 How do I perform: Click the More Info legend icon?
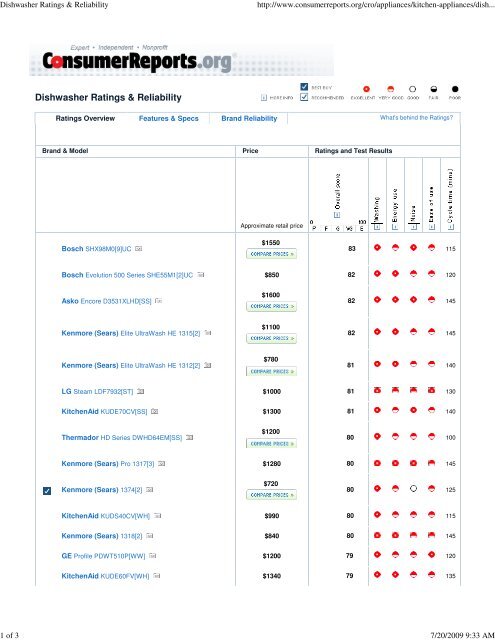(264, 98)
